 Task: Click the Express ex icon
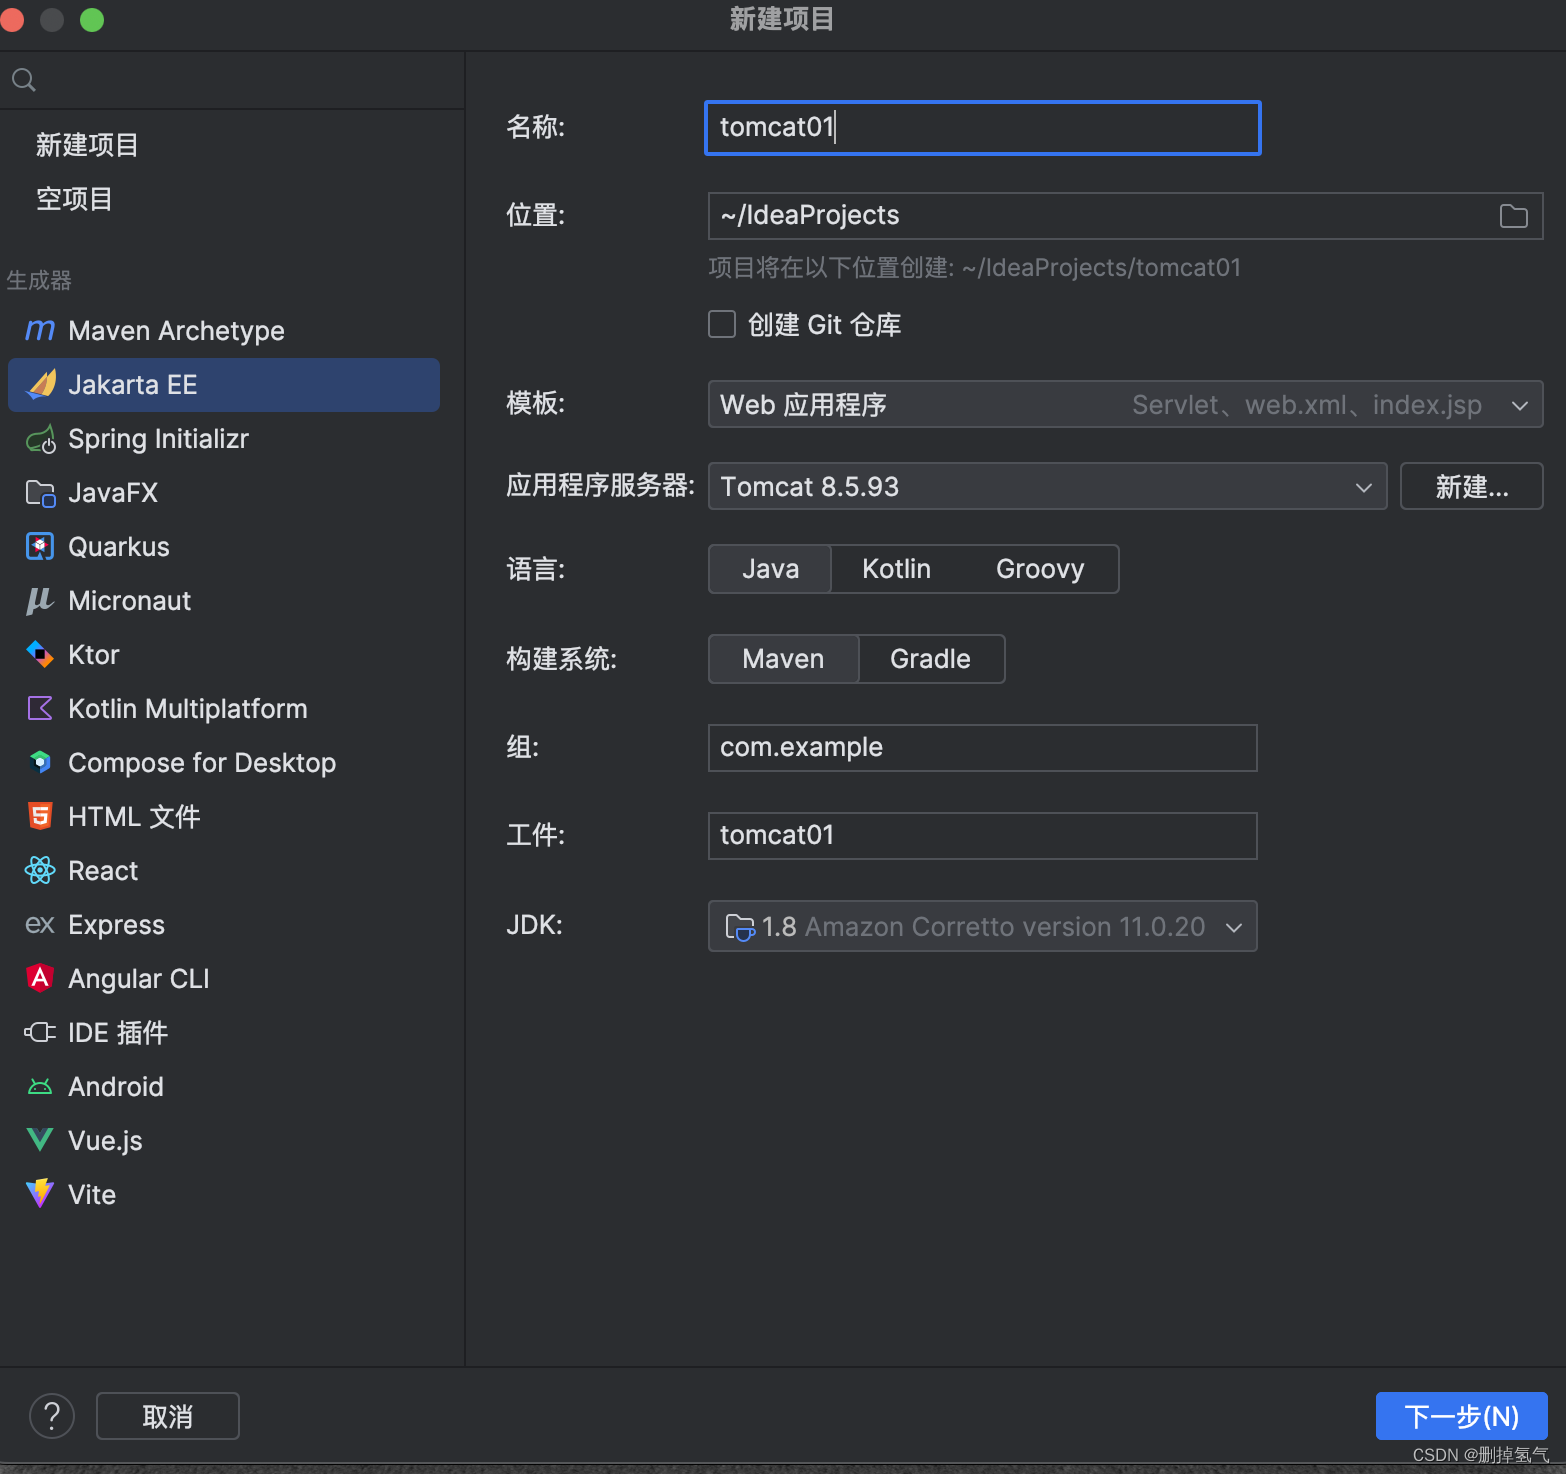coord(40,924)
